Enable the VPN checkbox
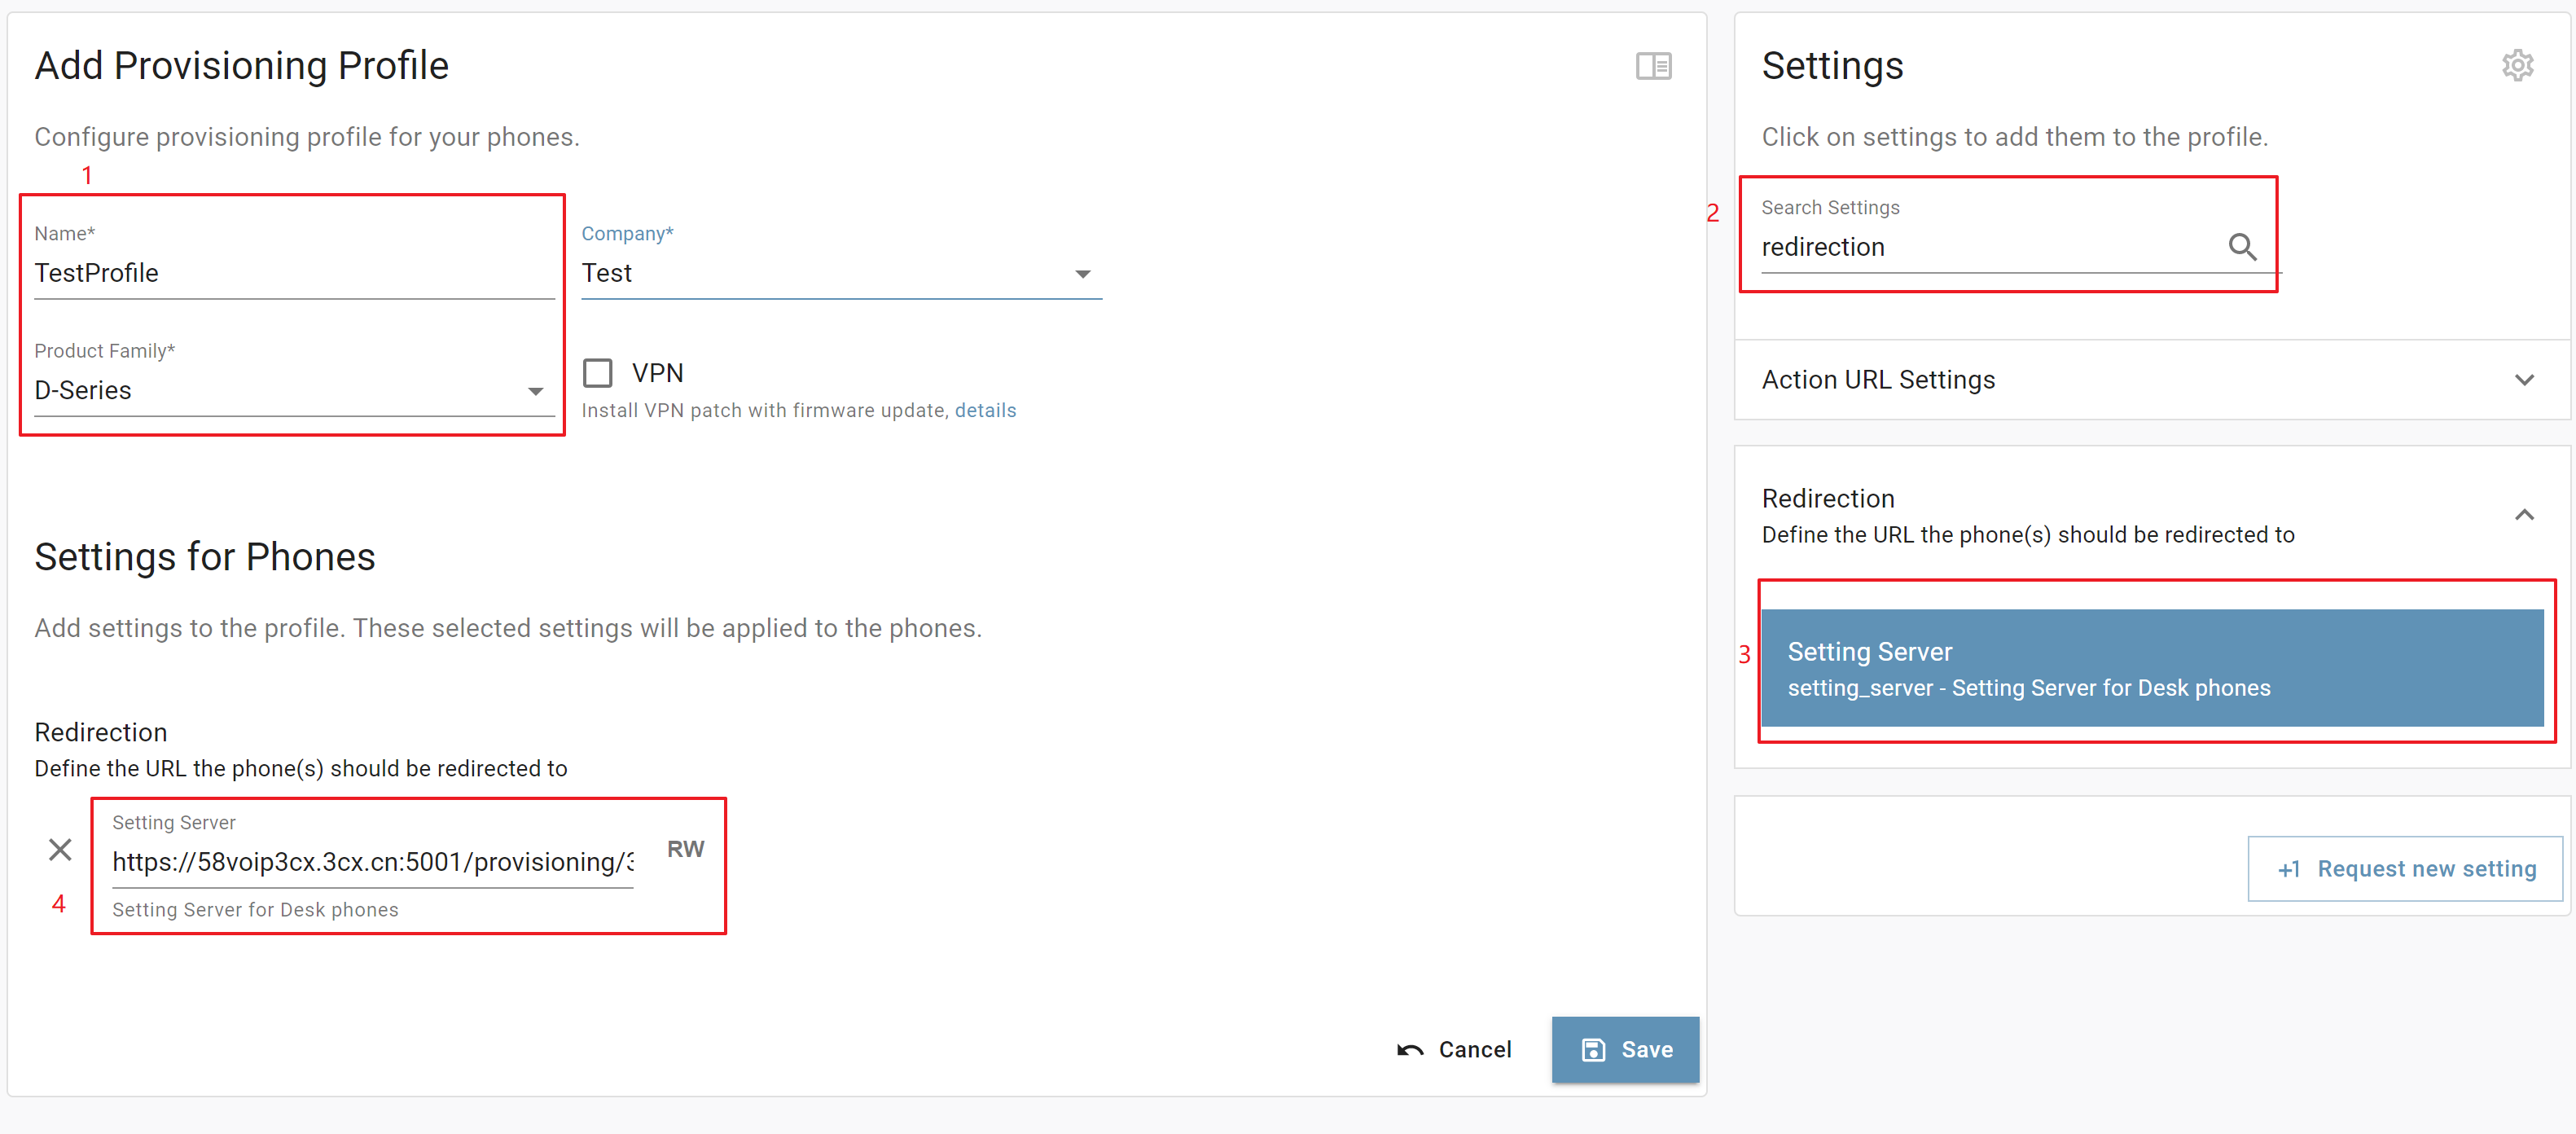Image resolution: width=2576 pixels, height=1134 pixels. click(597, 373)
